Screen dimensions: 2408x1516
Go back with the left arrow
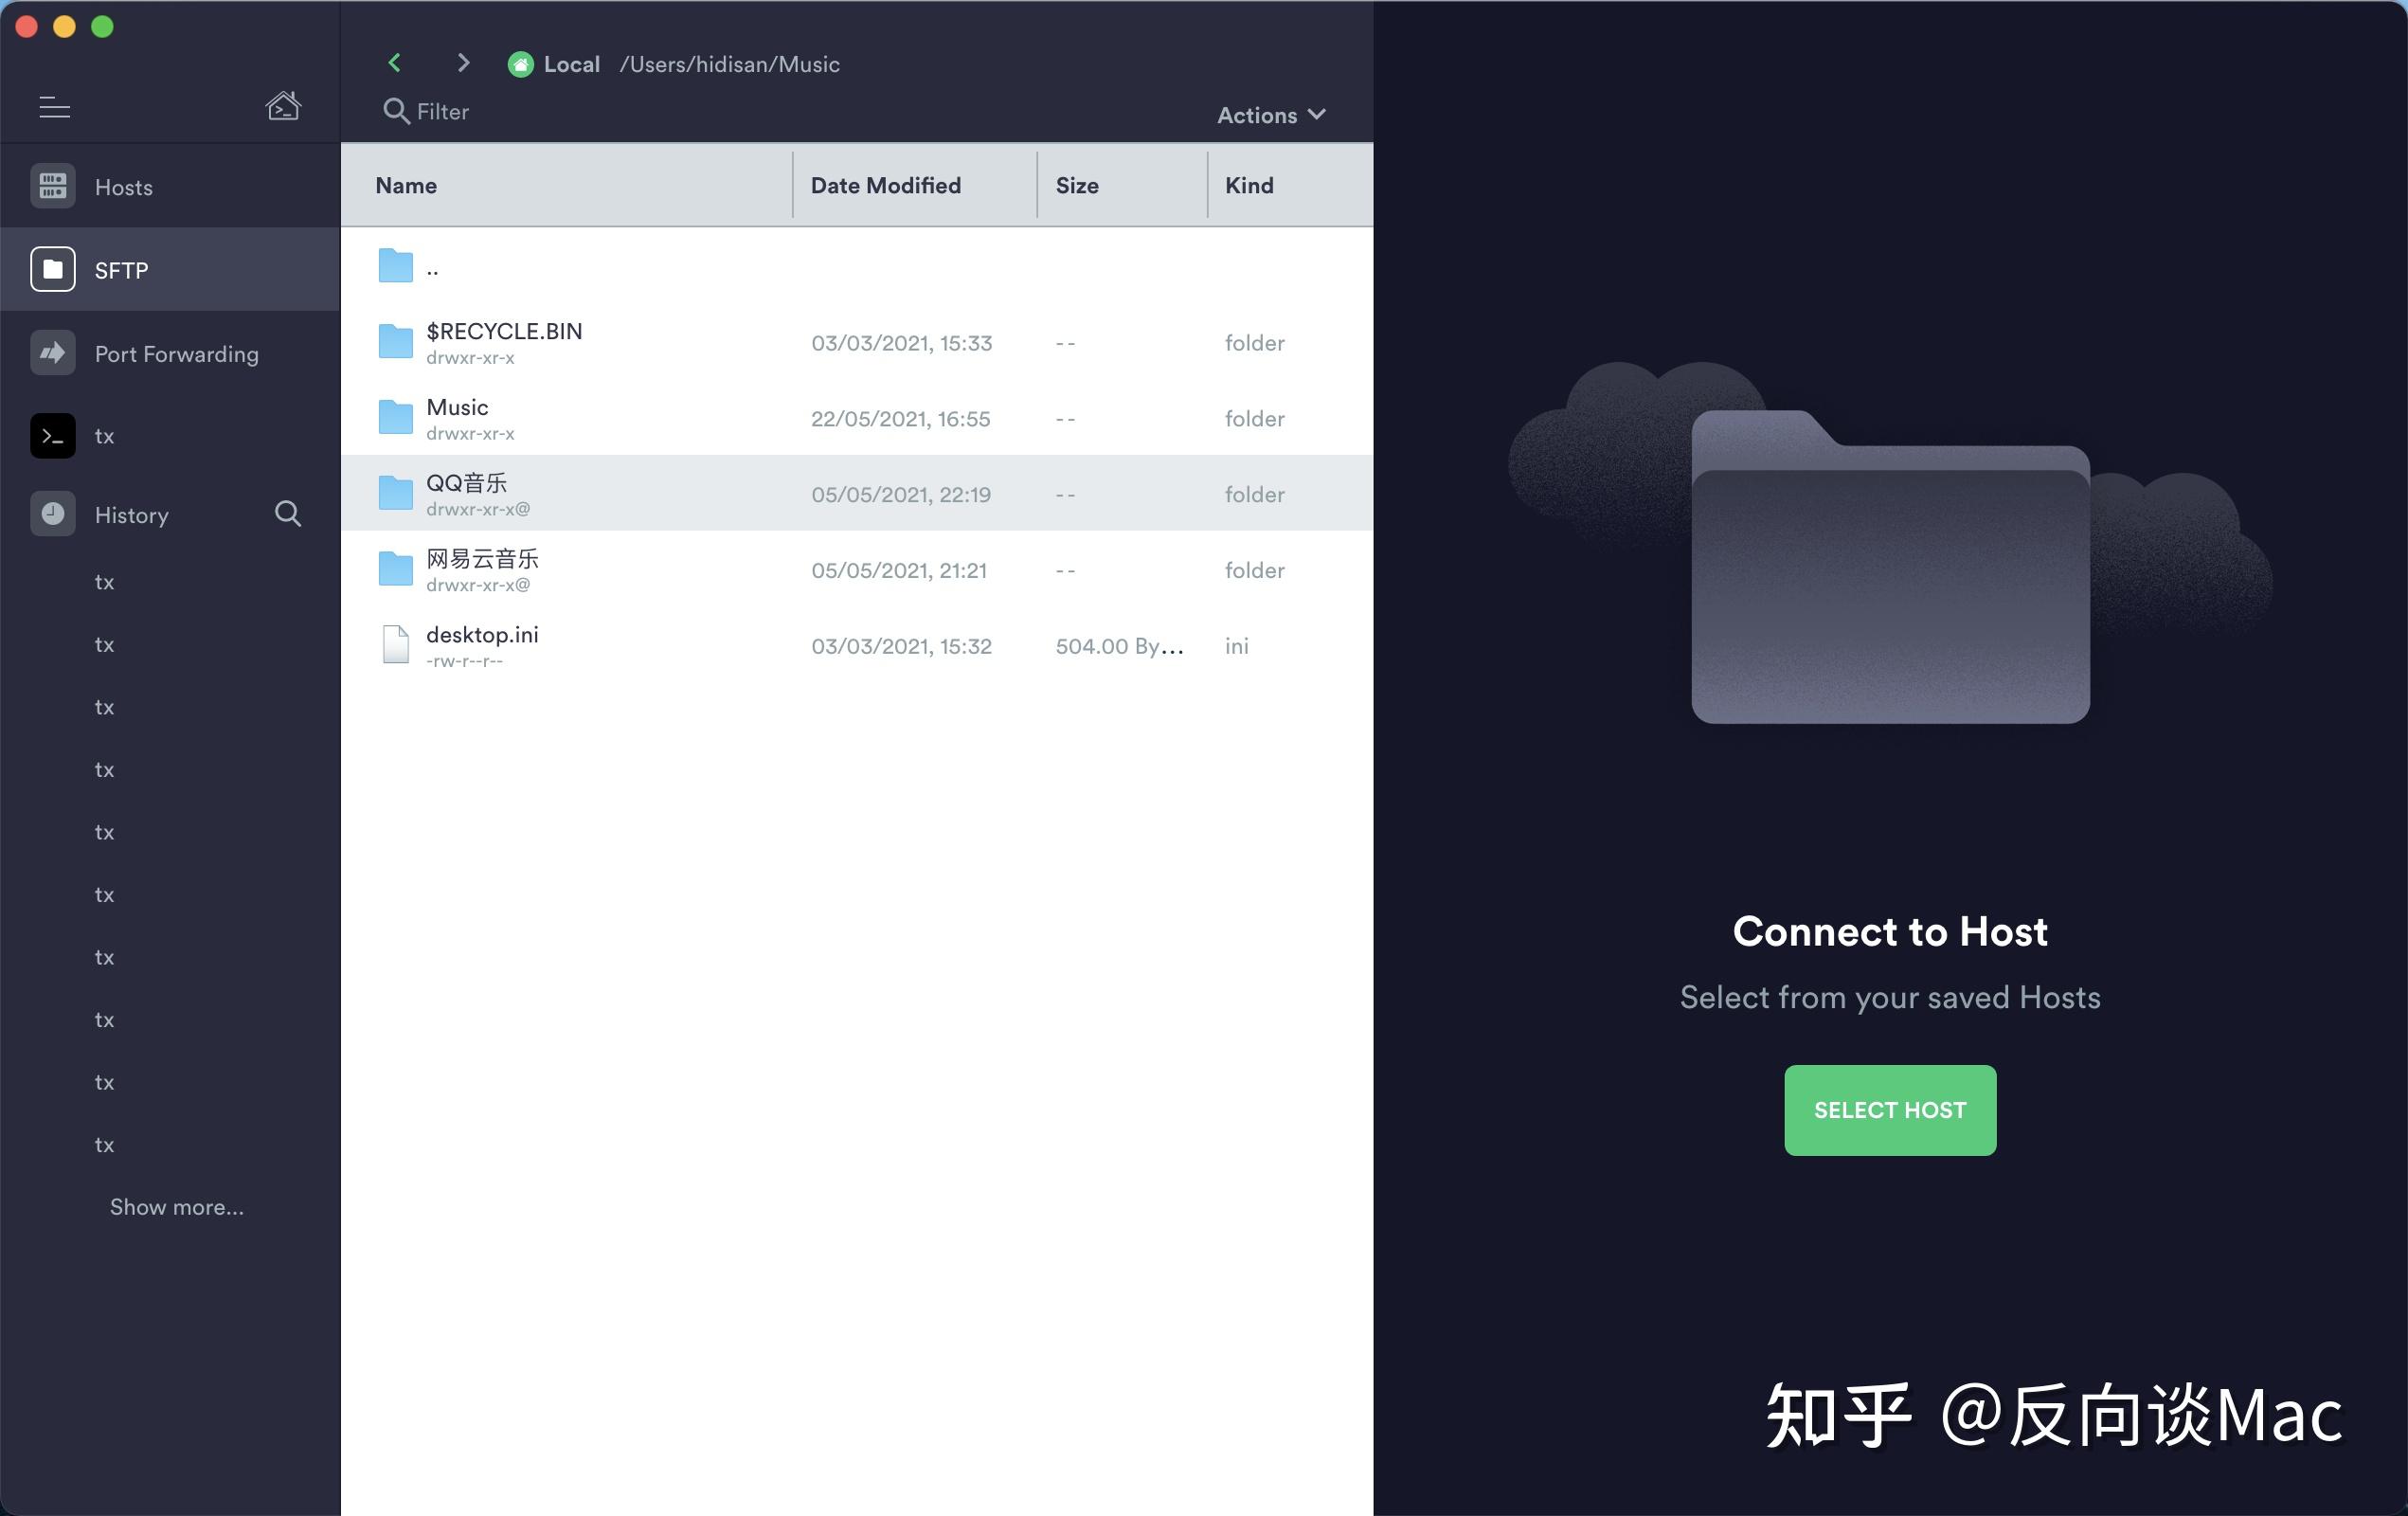pos(395,63)
